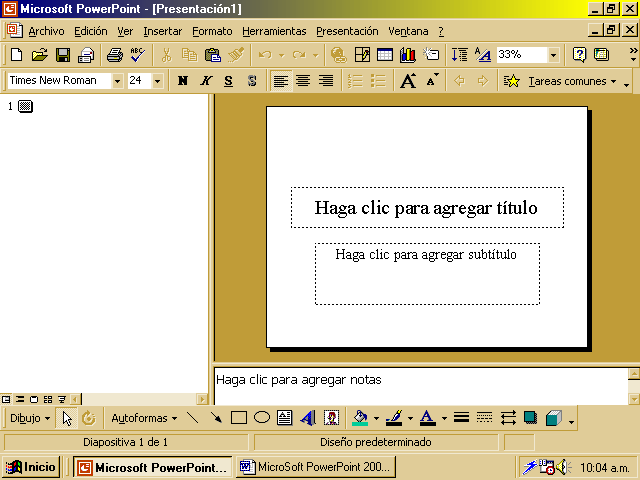The image size is (640, 480).
Task: Click the subtitle placeholder on slide
Action: coord(427,274)
